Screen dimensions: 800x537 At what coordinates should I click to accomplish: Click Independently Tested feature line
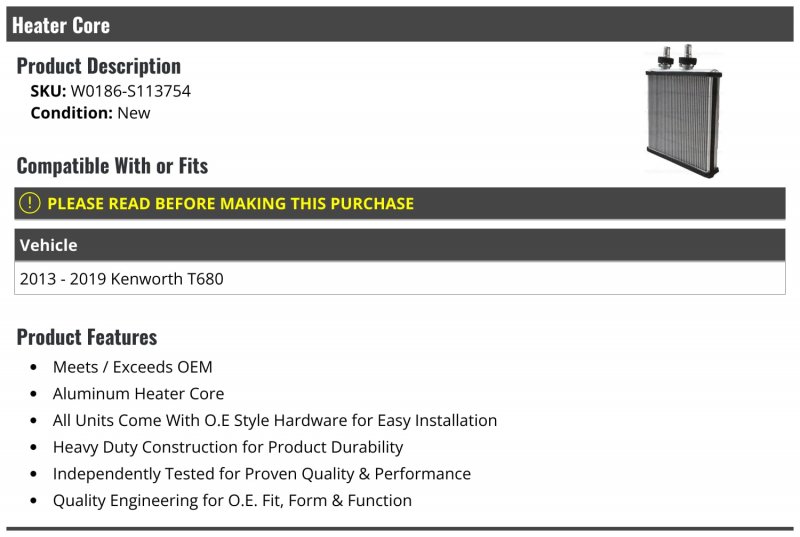(x=262, y=474)
